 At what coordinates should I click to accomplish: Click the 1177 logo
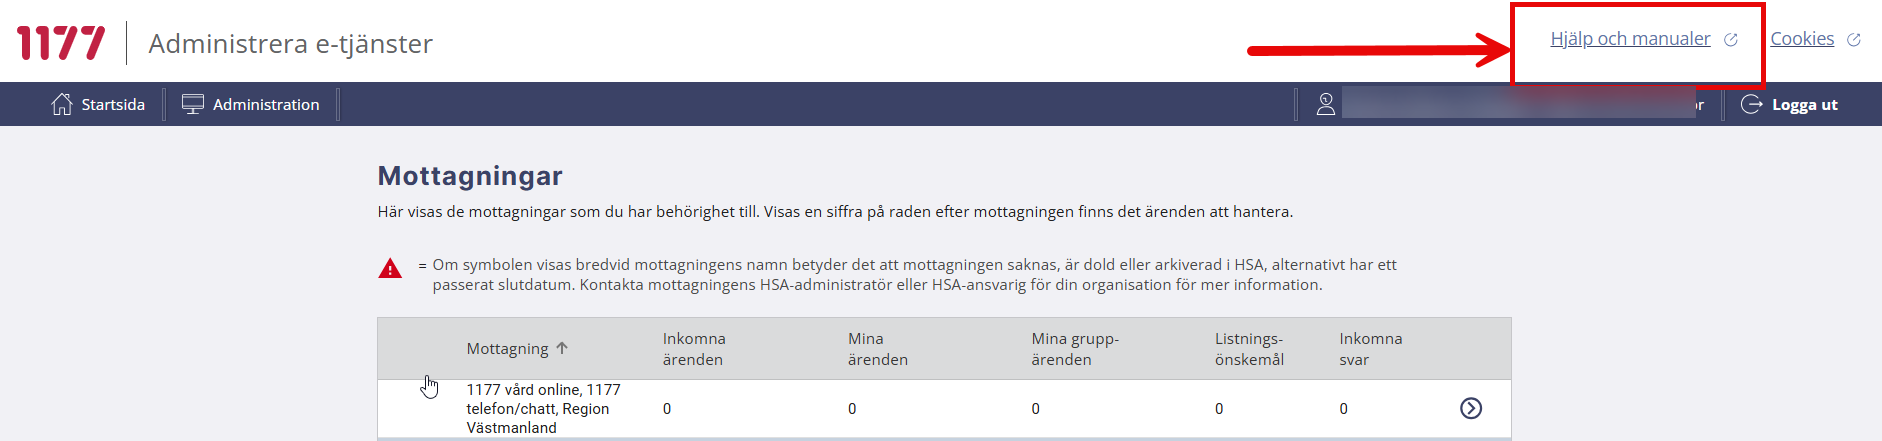click(60, 43)
